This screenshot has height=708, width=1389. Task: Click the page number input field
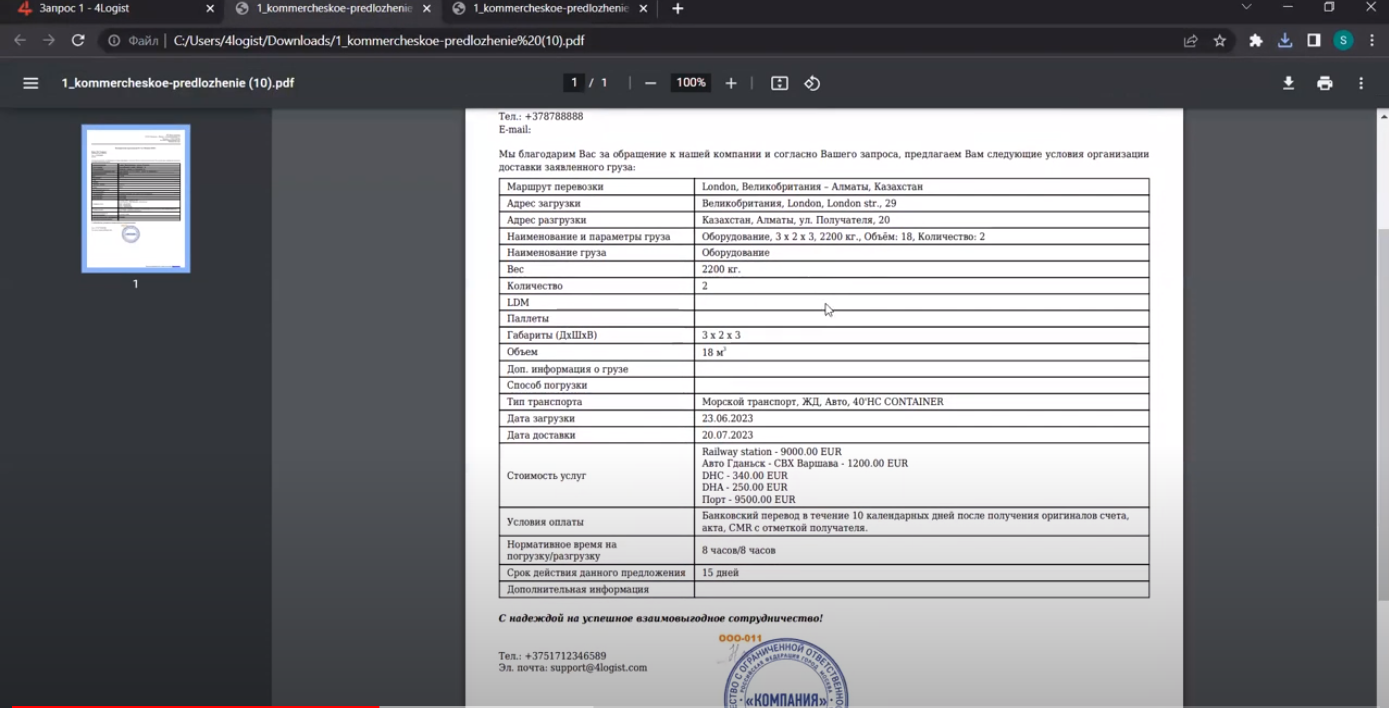(573, 83)
